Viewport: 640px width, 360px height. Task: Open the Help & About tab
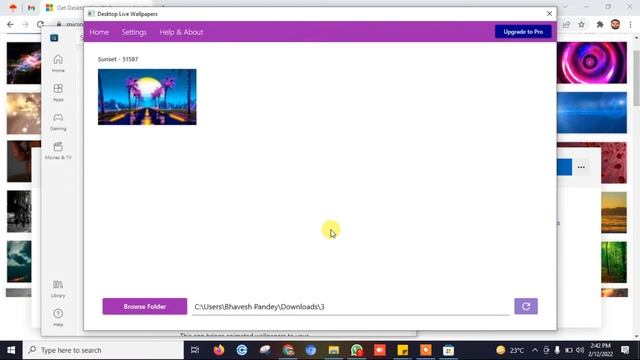(181, 32)
